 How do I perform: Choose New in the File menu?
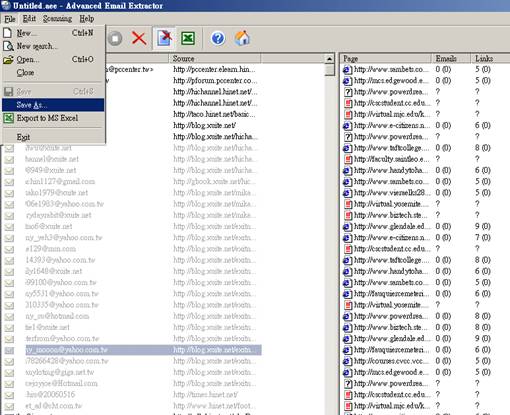click(x=53, y=33)
